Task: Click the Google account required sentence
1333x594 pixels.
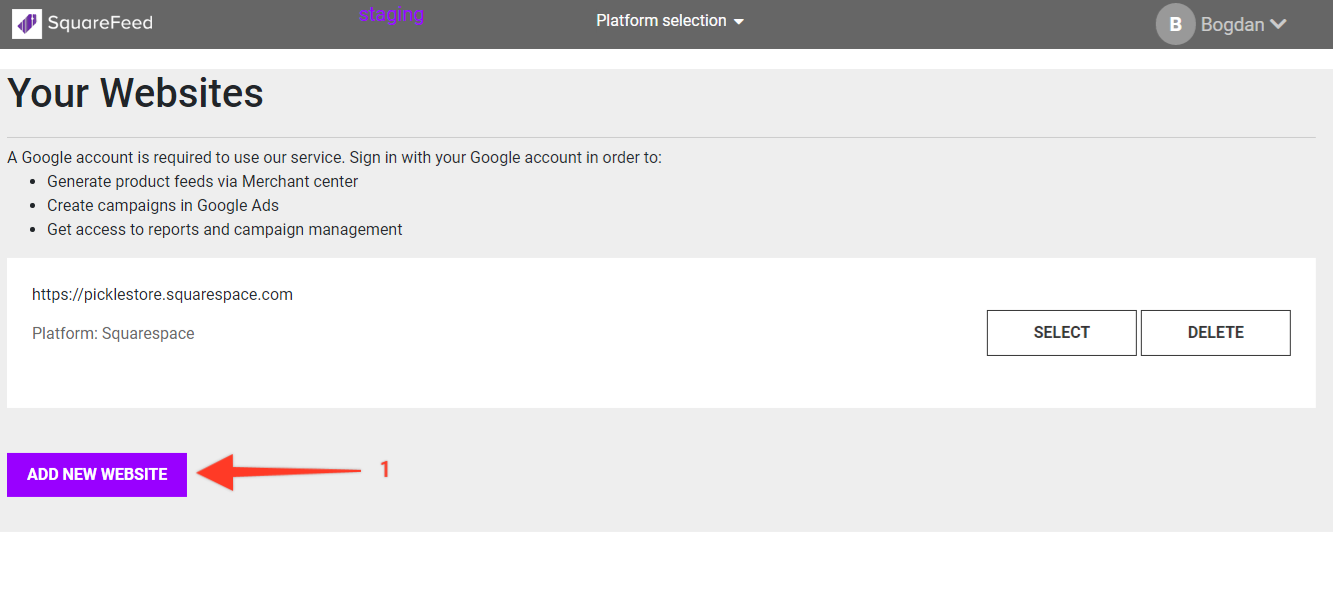Action: (x=334, y=157)
